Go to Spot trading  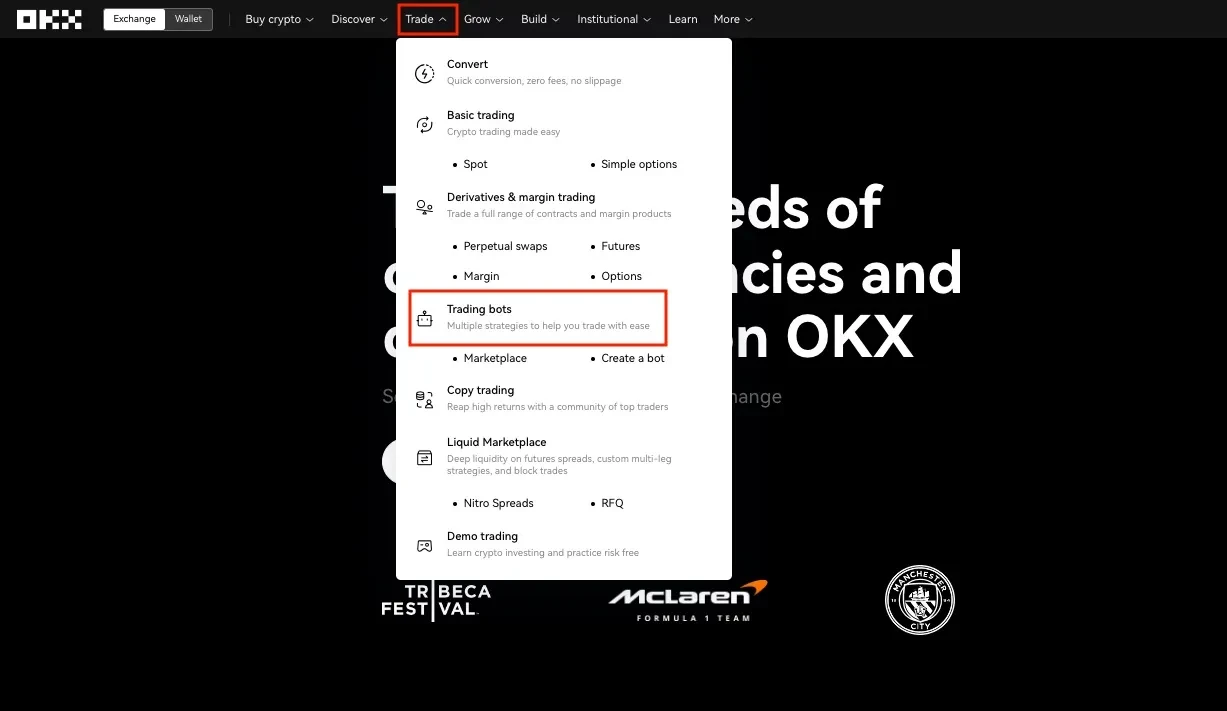(474, 164)
